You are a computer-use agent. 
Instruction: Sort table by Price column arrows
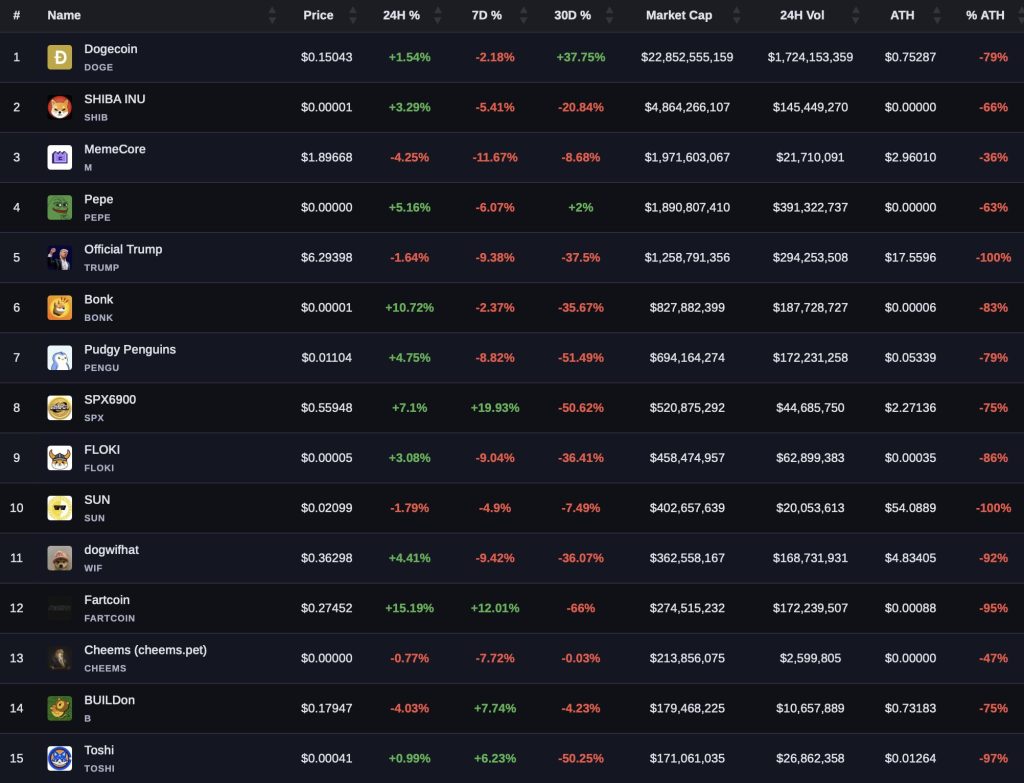coord(352,15)
